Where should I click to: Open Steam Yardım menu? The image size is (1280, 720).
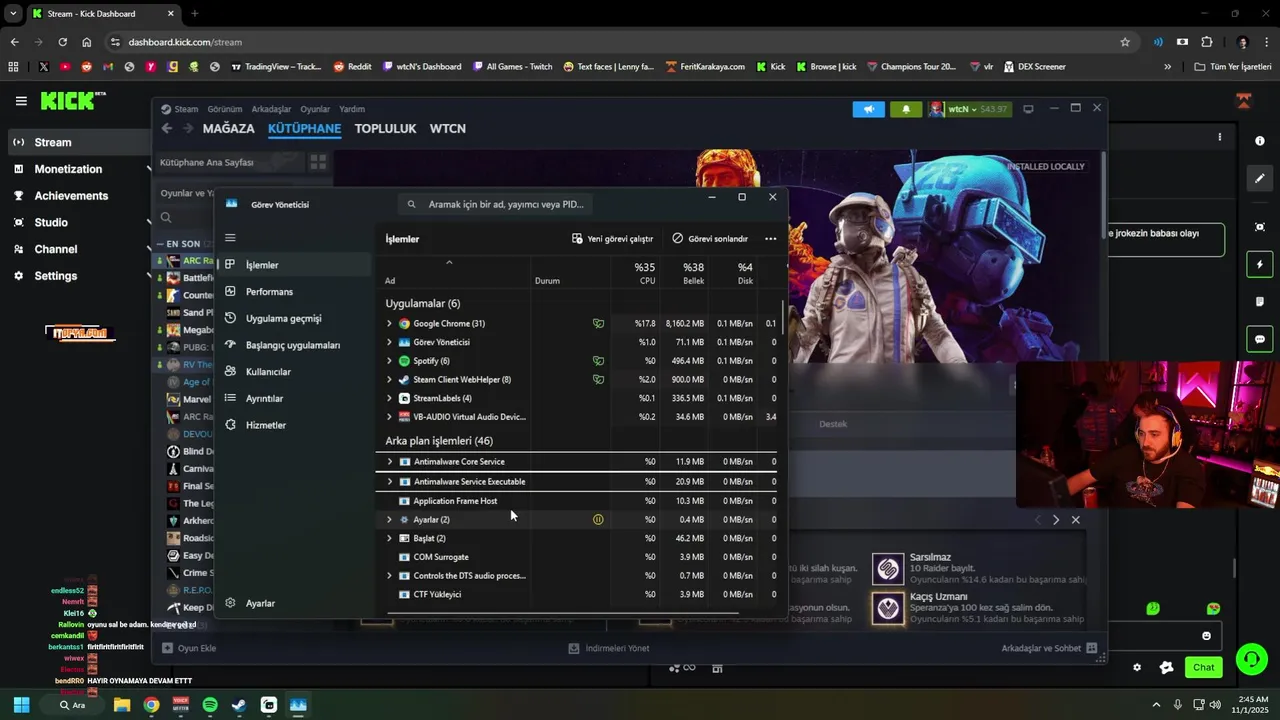point(352,109)
